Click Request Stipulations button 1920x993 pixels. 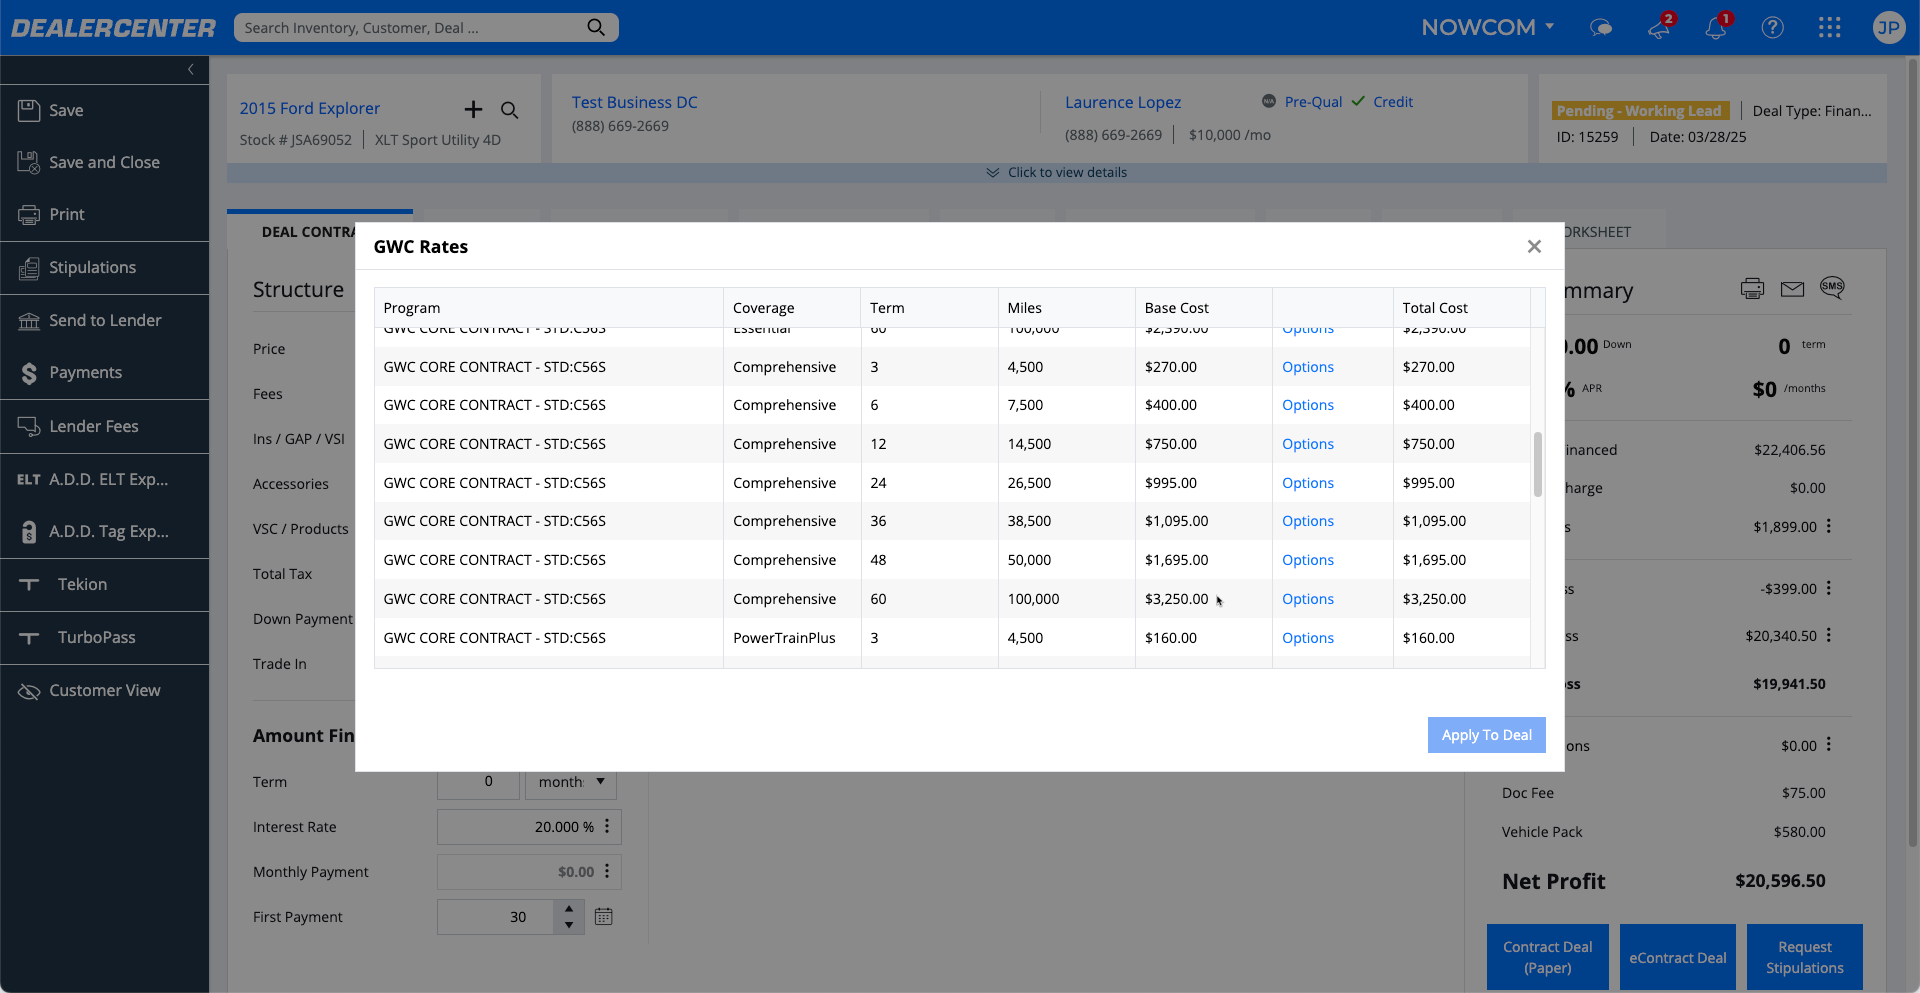point(1804,957)
